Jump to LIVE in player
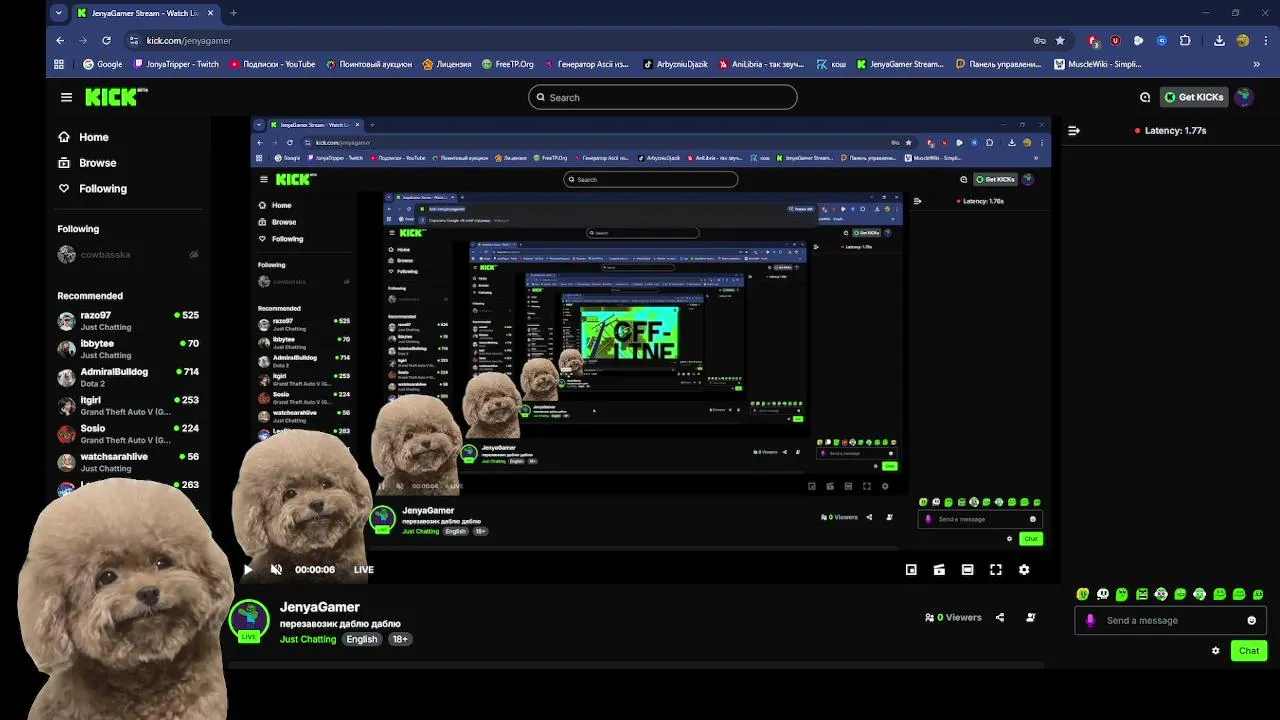This screenshot has height=720, width=1280. [363, 569]
